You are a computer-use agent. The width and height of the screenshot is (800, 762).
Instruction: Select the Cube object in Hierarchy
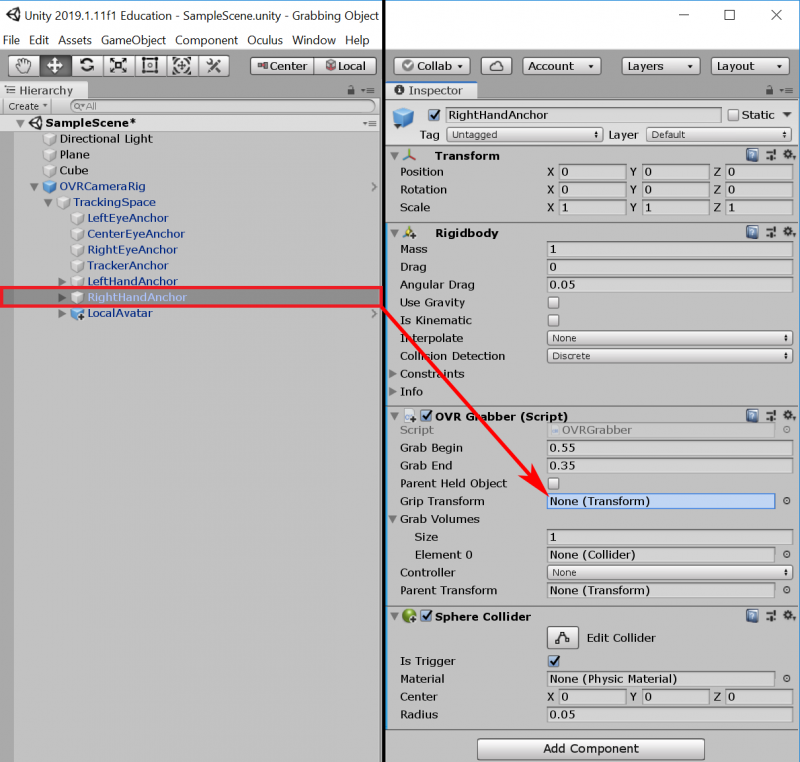[x=73, y=170]
